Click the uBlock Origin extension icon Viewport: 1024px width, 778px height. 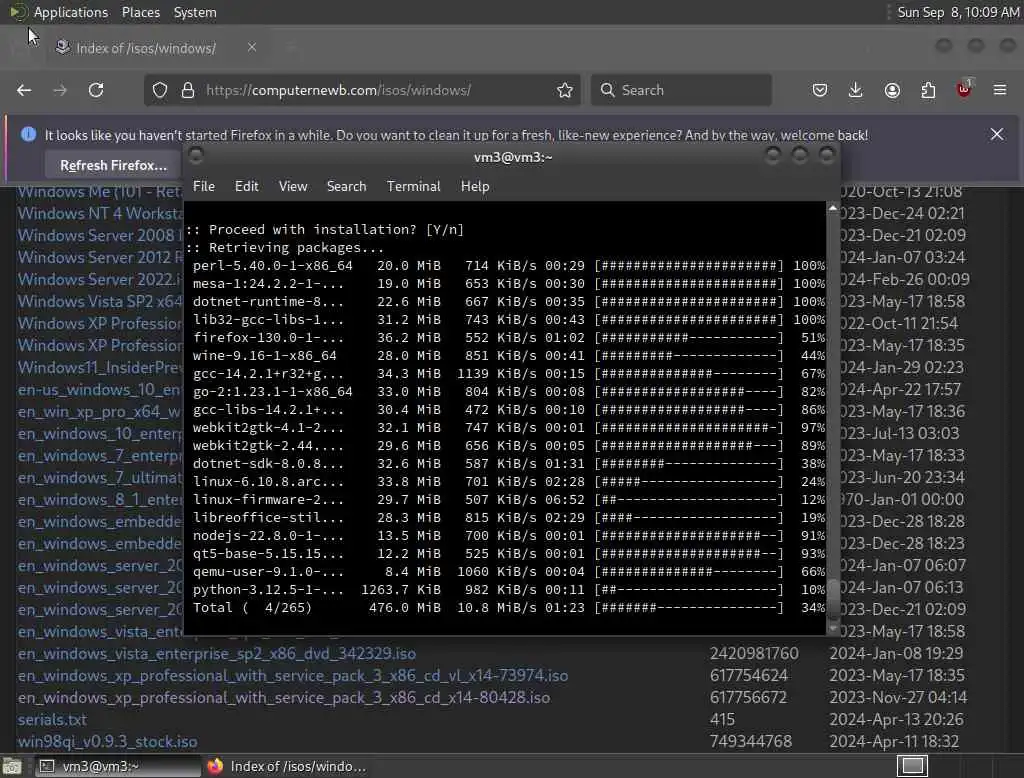click(x=964, y=89)
